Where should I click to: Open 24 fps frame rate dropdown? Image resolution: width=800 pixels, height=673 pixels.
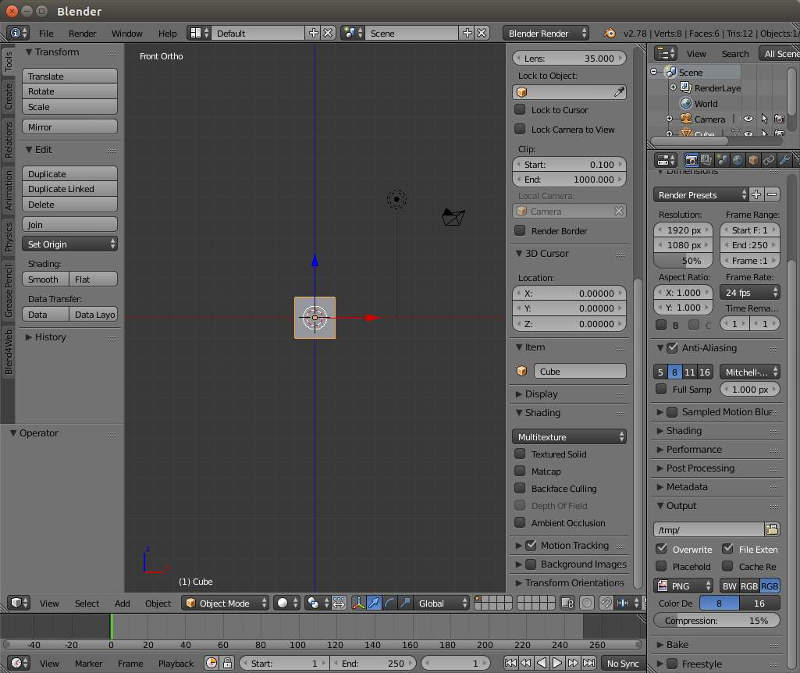750,292
